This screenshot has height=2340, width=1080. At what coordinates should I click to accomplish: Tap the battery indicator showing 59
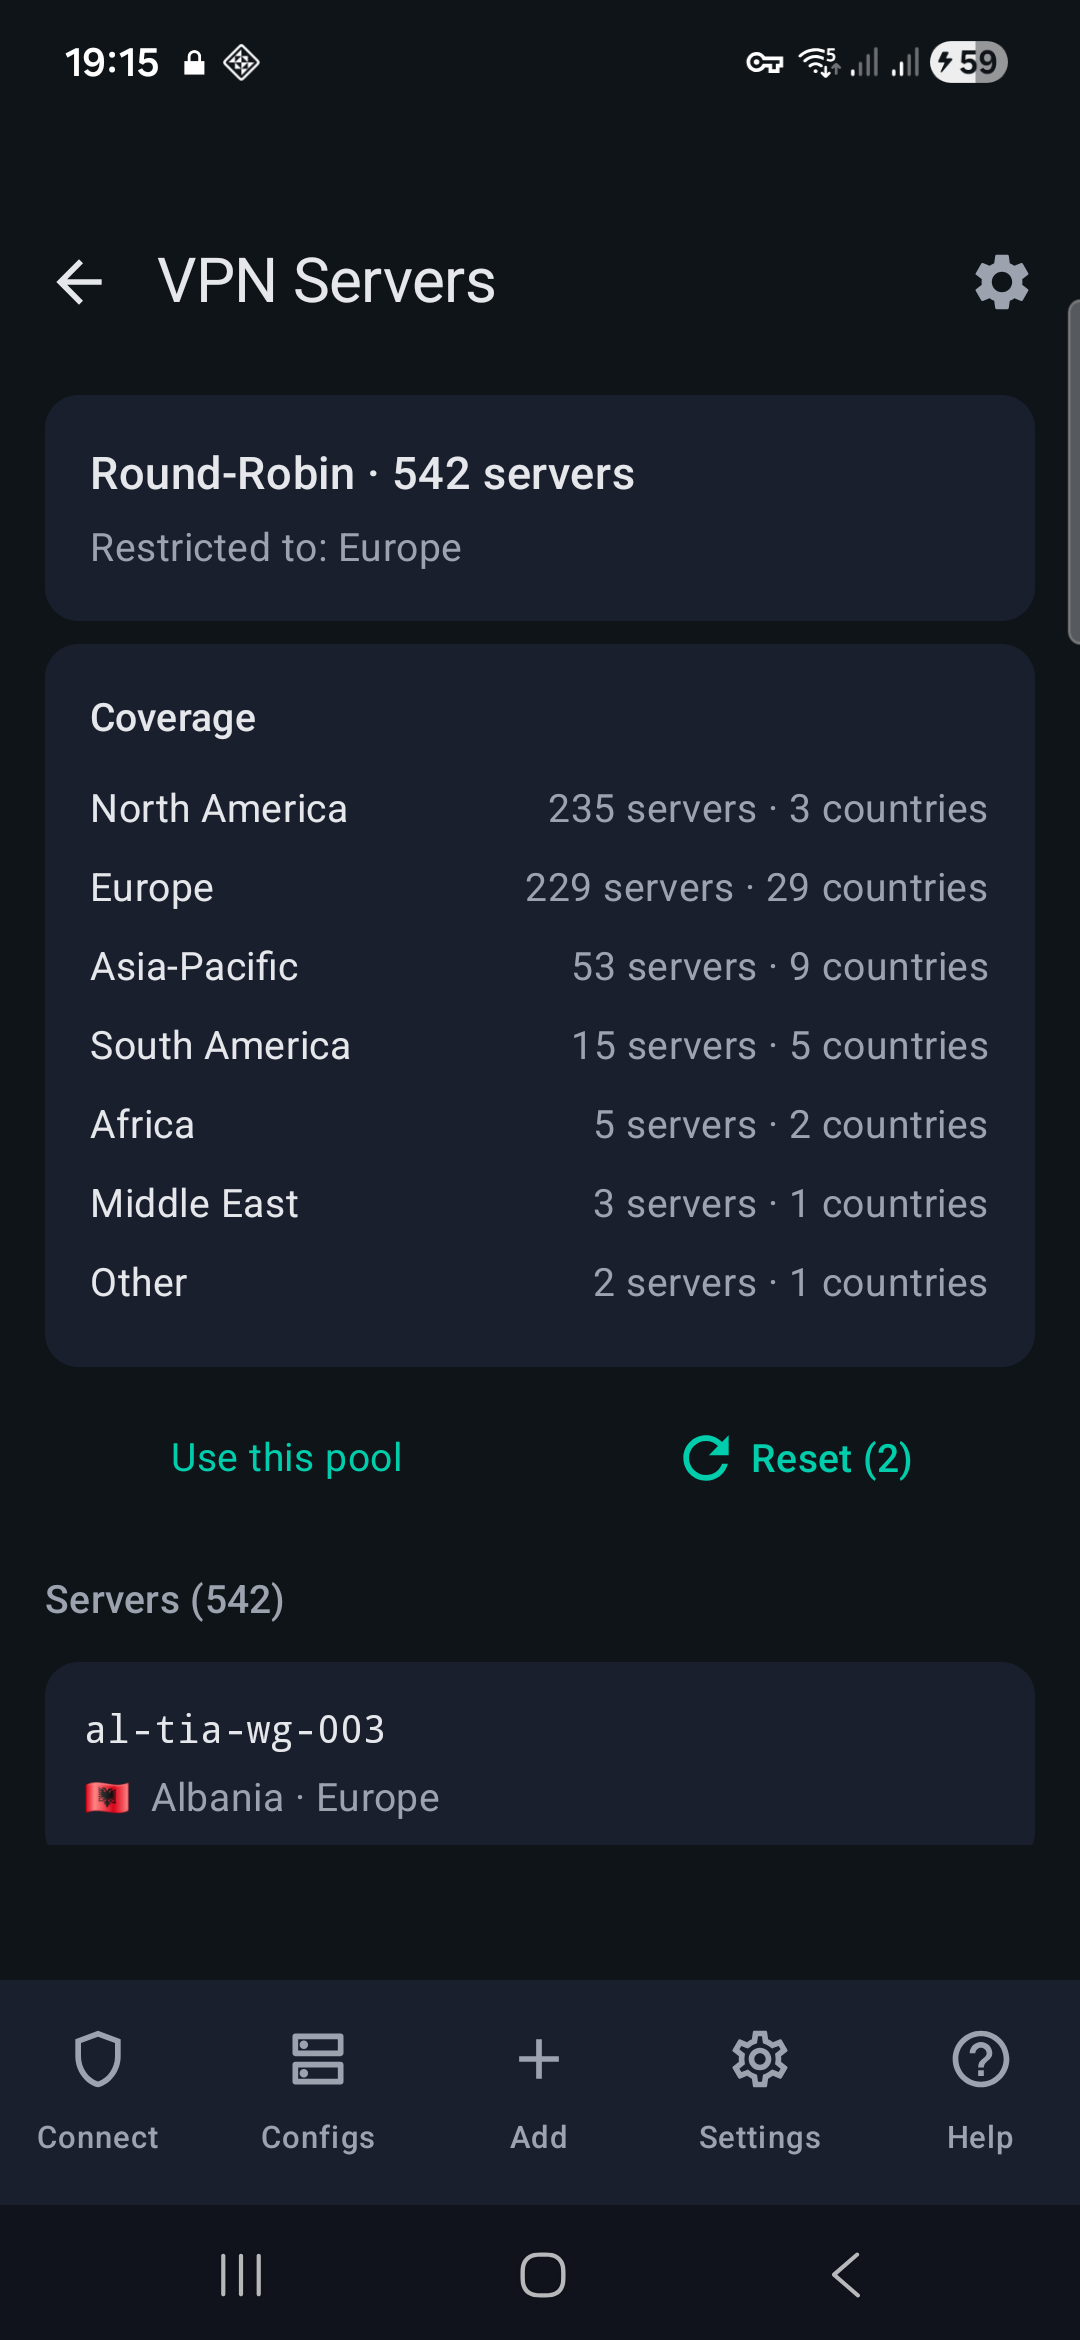click(x=968, y=62)
